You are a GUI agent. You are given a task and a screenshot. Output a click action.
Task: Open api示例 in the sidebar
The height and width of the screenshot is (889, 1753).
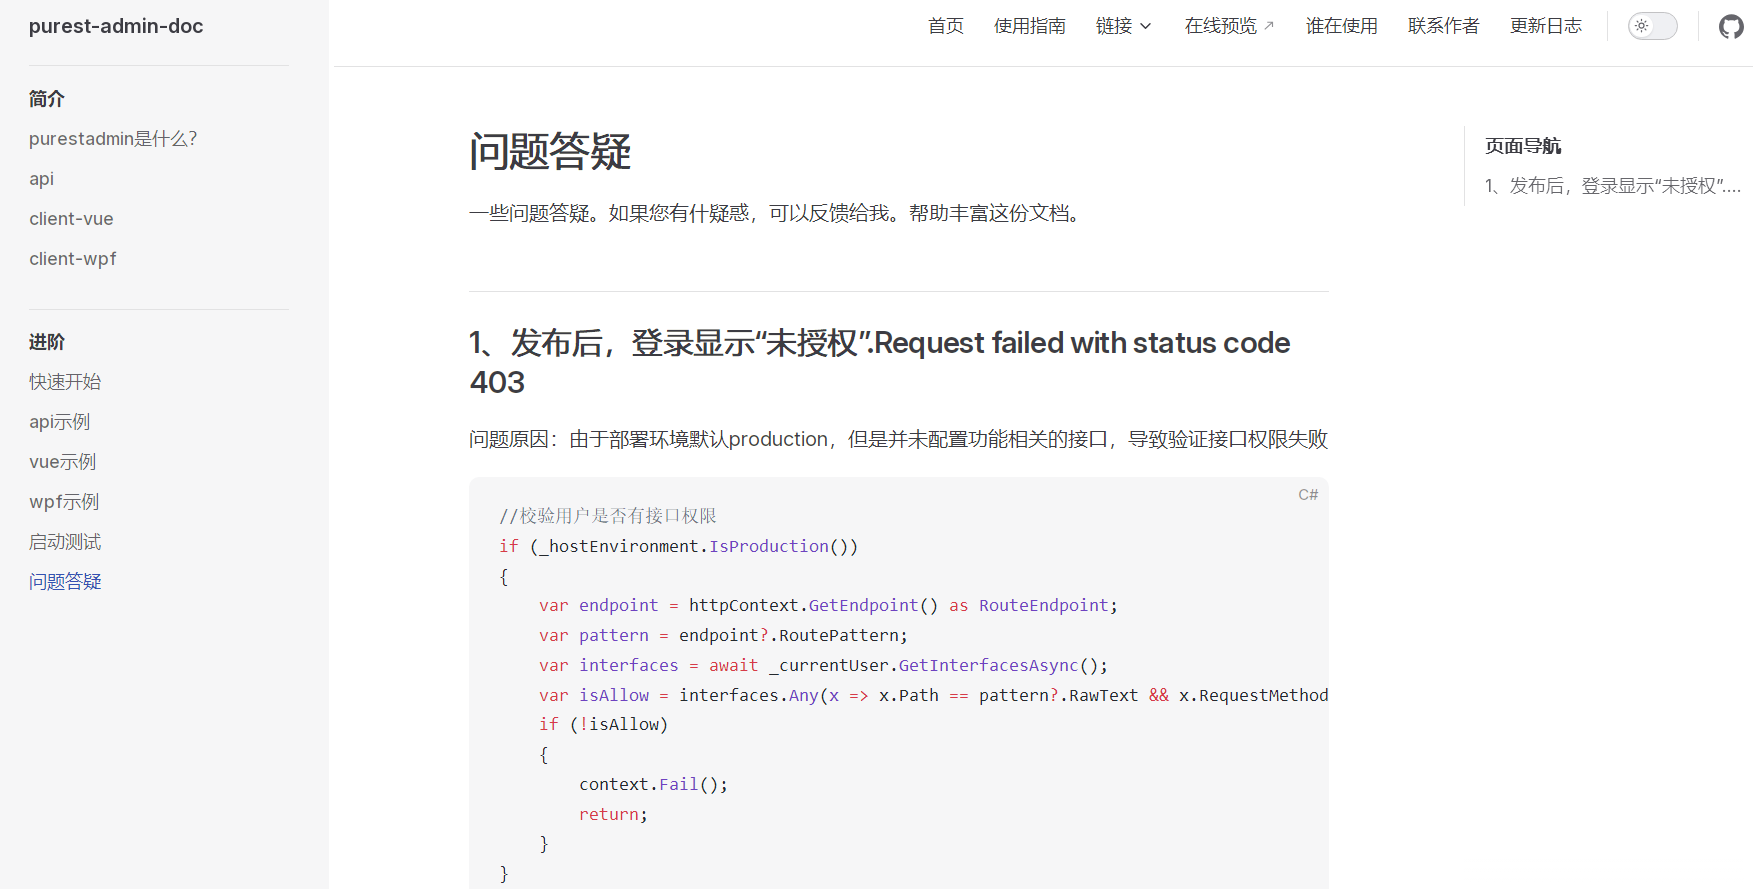(x=60, y=422)
